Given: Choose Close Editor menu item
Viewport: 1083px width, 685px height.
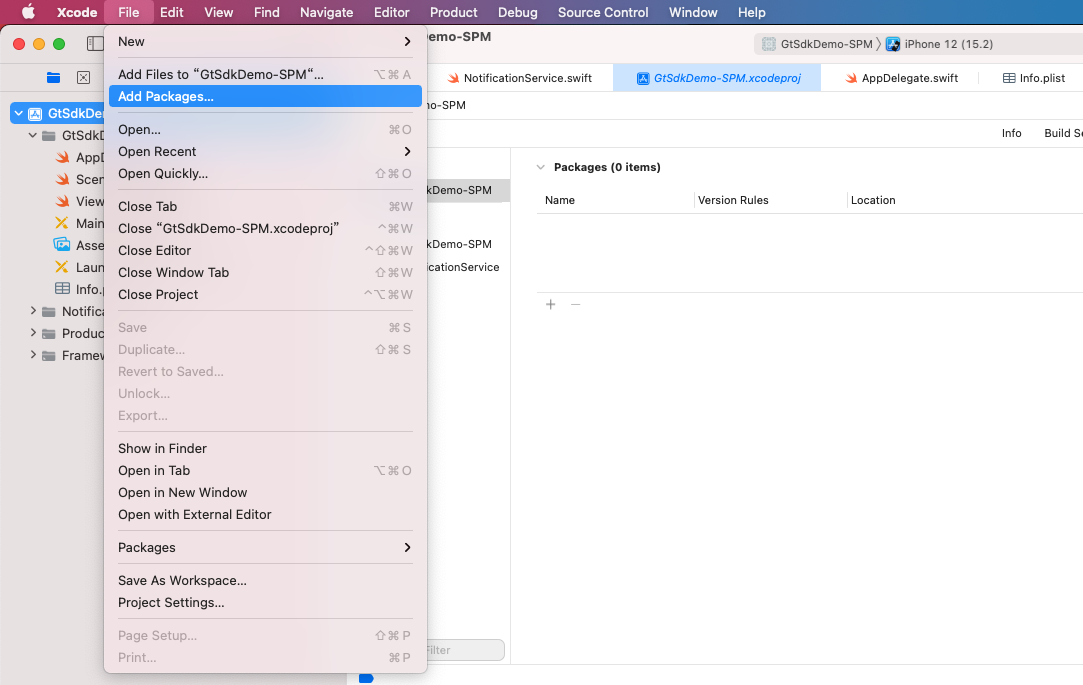Looking at the screenshot, I should coord(265,251).
